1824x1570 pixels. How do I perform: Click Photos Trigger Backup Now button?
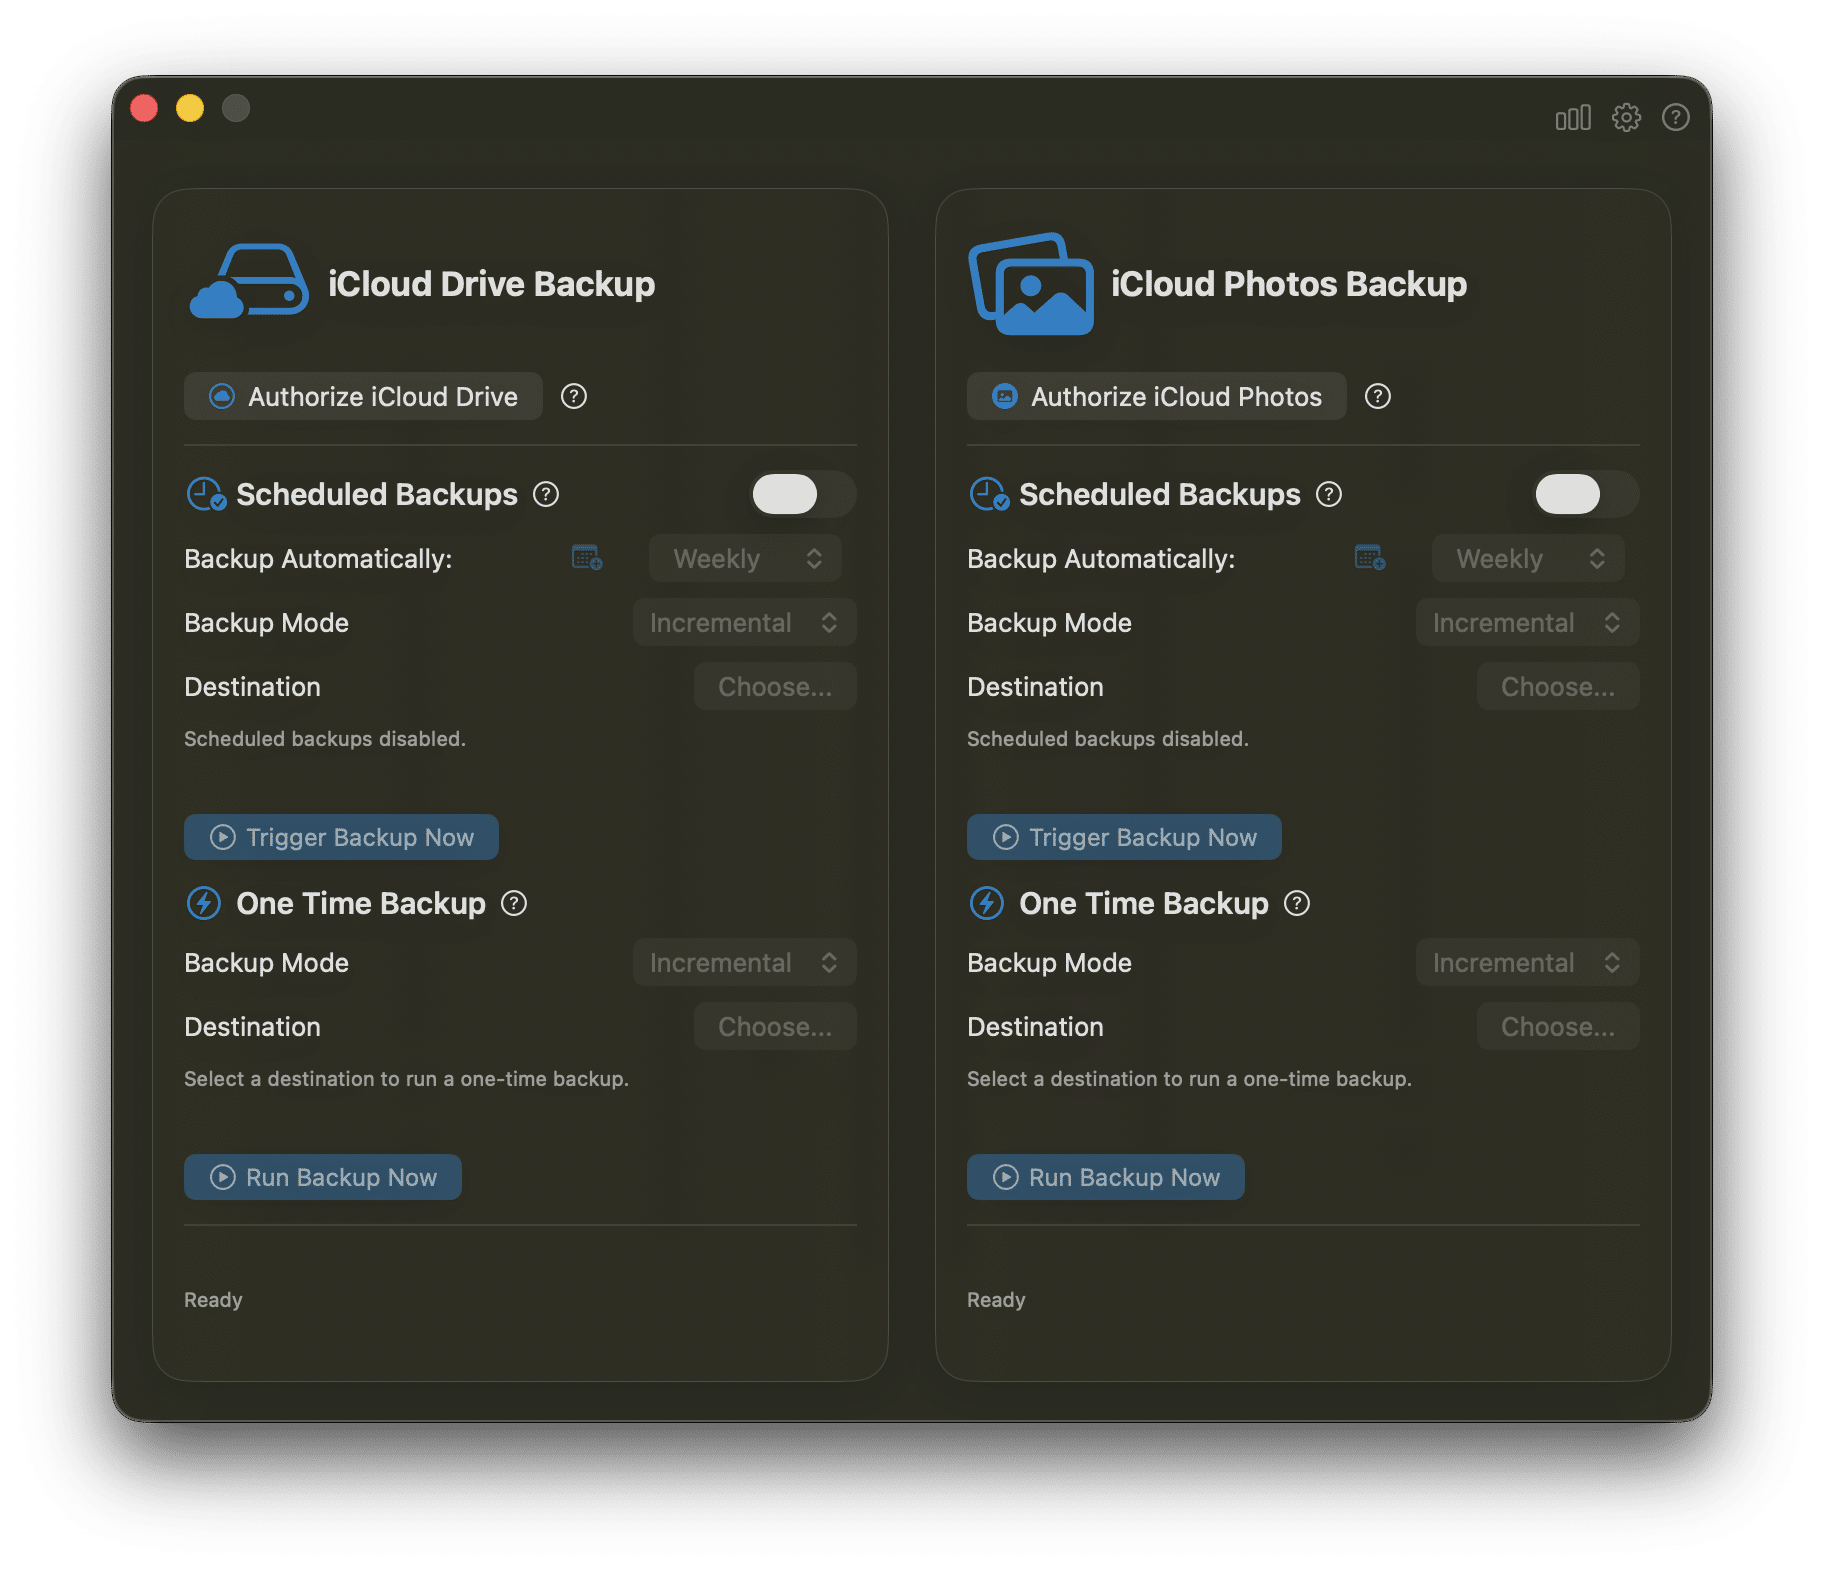(x=1124, y=837)
